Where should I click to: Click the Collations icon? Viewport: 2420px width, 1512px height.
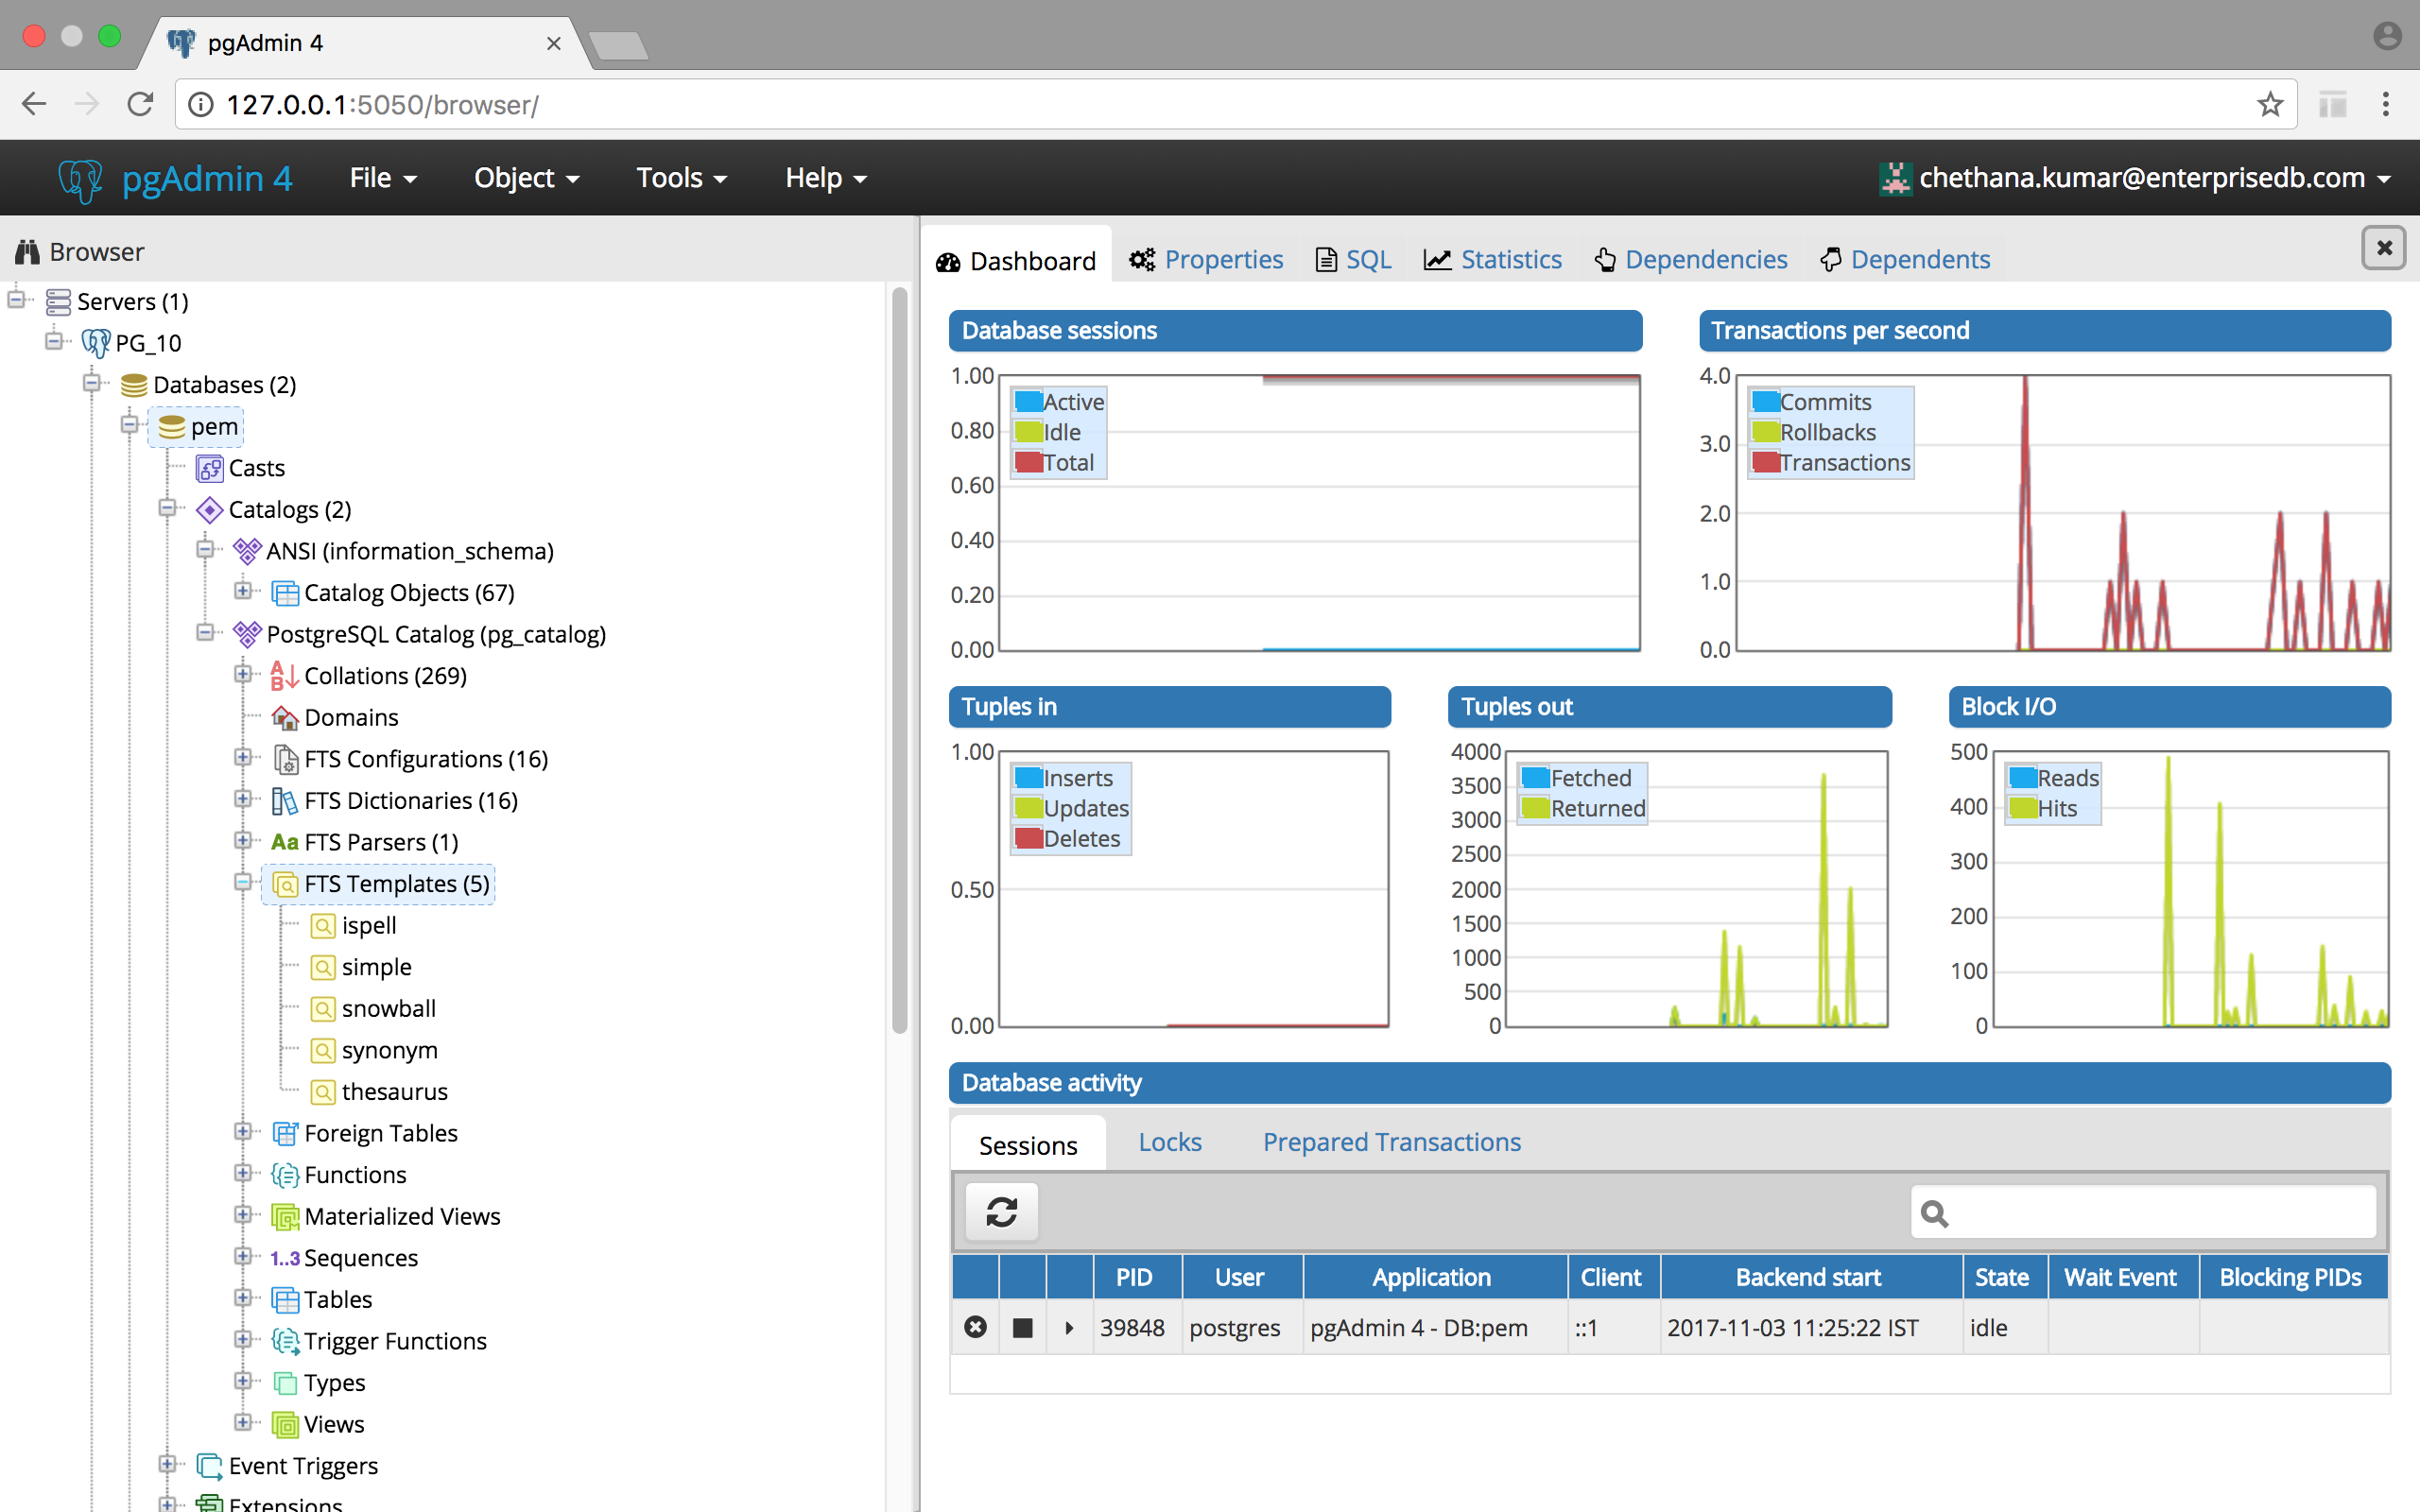[285, 676]
